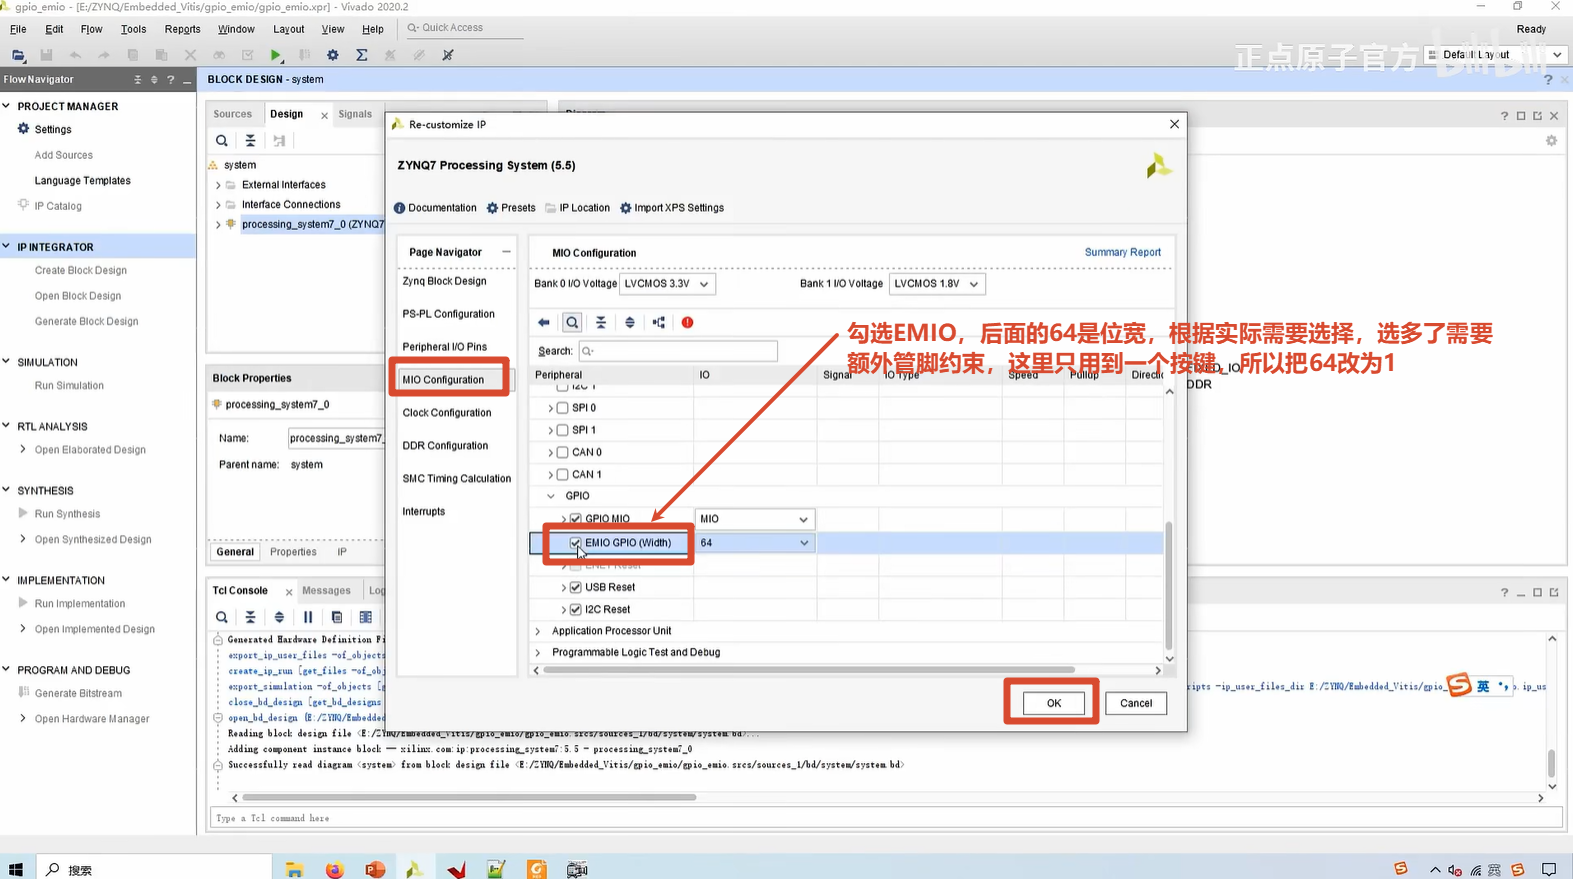Enable the SPI 1 checkbox
The image size is (1573, 879).
pyautogui.click(x=562, y=430)
